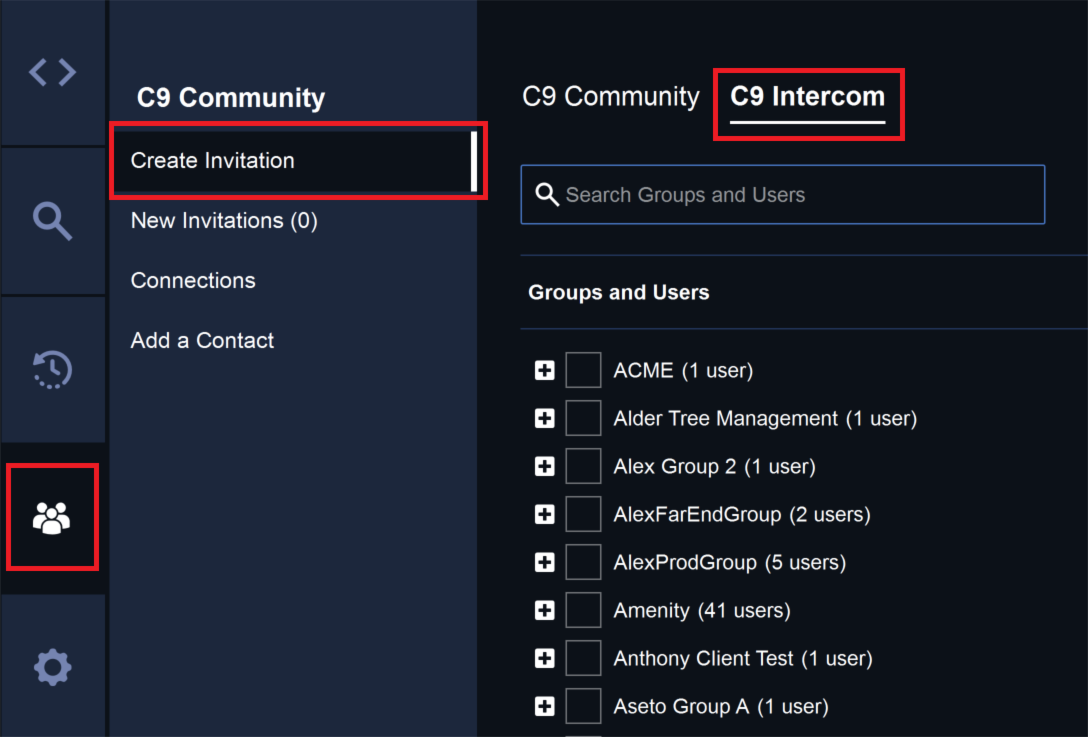Viewport: 1088px width, 737px height.
Task: Focus the Search Groups and Users field
Action: (x=783, y=195)
